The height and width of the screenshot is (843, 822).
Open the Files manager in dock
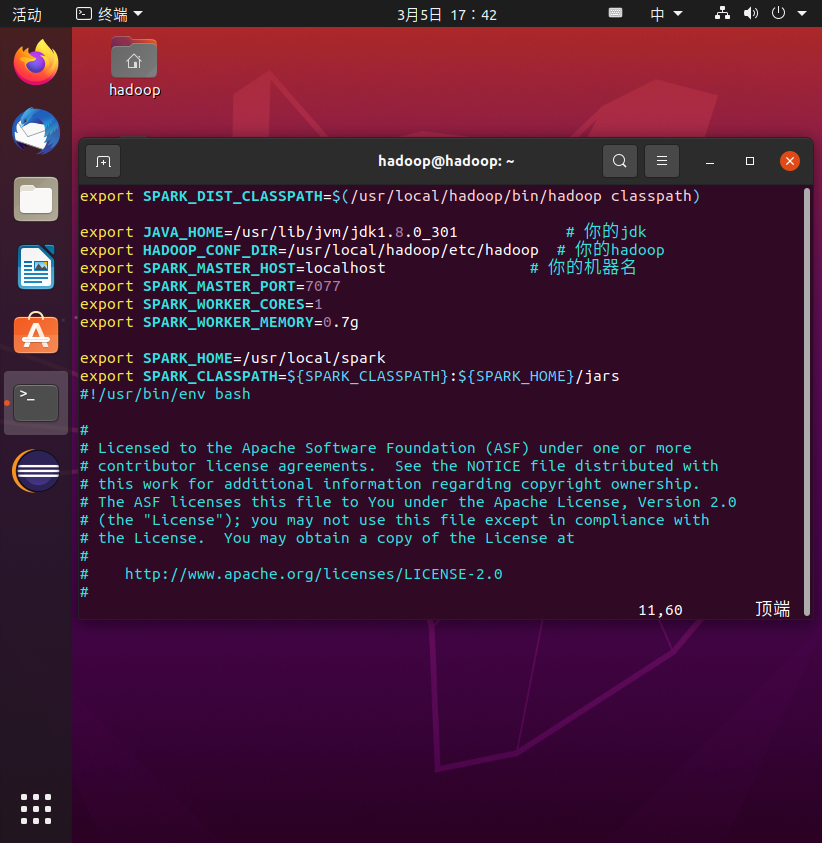36,199
